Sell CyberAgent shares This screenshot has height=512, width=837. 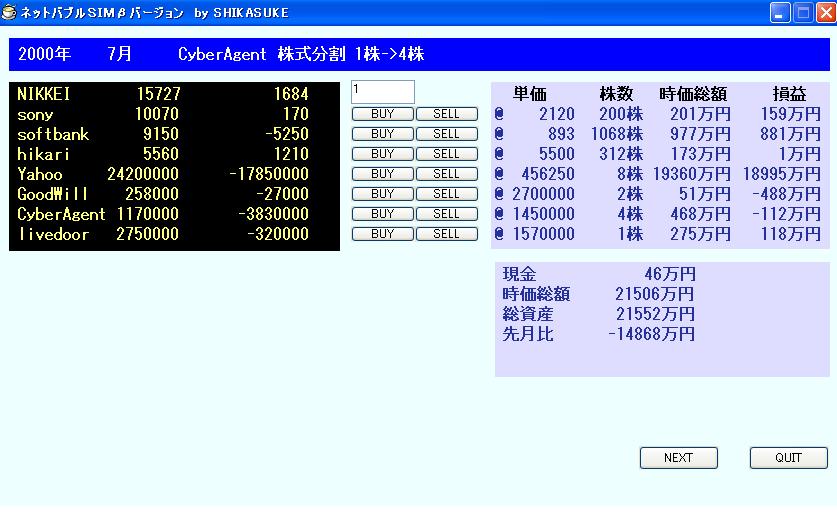point(446,214)
